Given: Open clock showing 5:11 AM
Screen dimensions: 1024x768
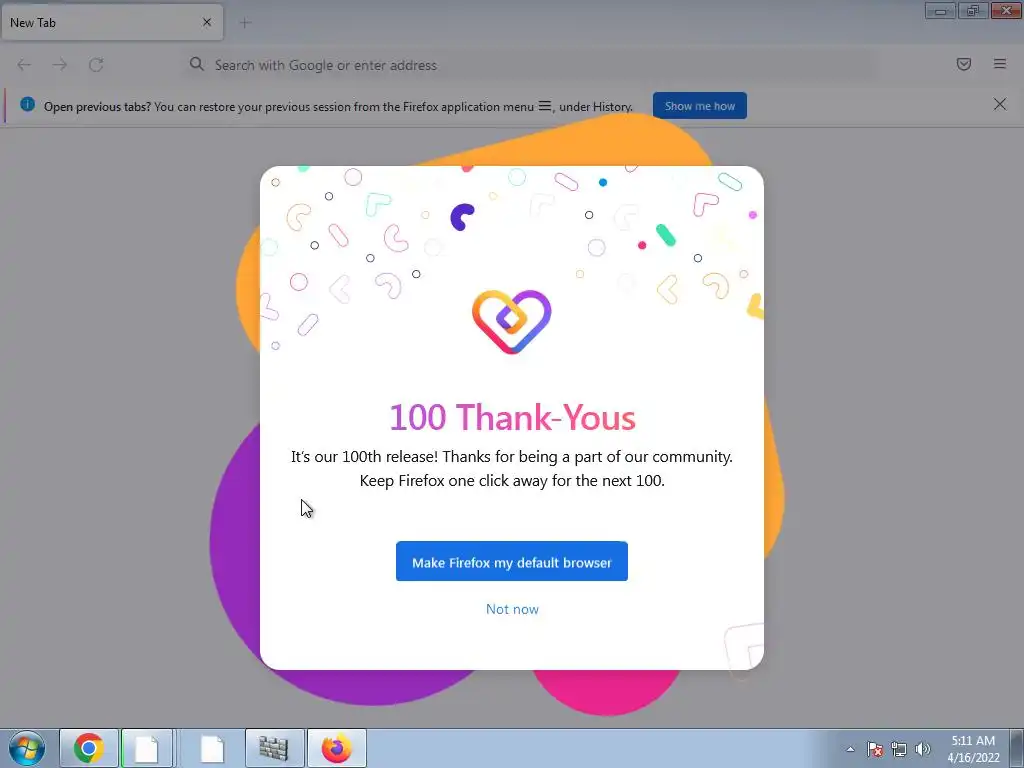Looking at the screenshot, I should tap(973, 749).
